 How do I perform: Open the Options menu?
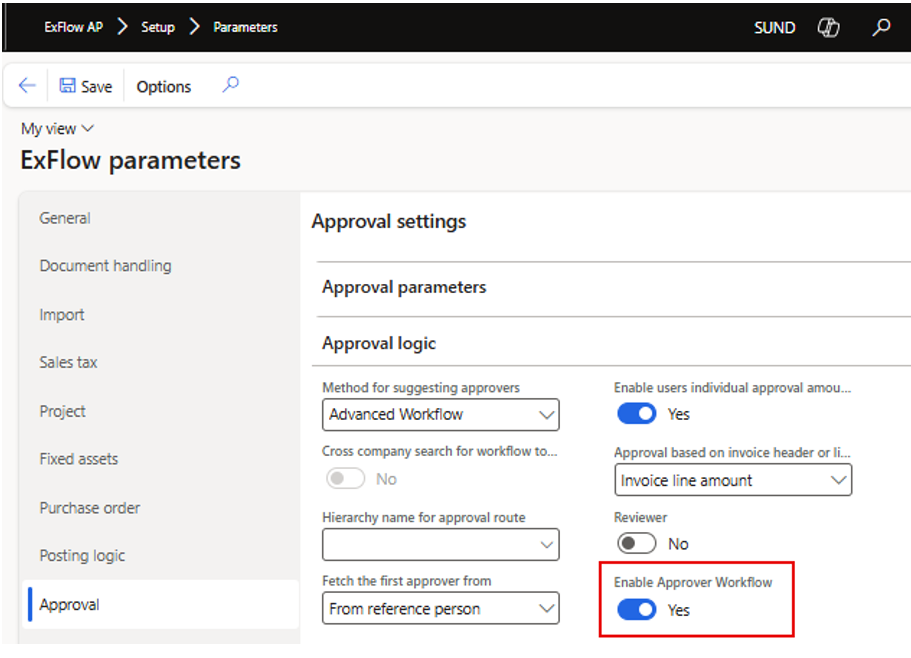pos(164,87)
